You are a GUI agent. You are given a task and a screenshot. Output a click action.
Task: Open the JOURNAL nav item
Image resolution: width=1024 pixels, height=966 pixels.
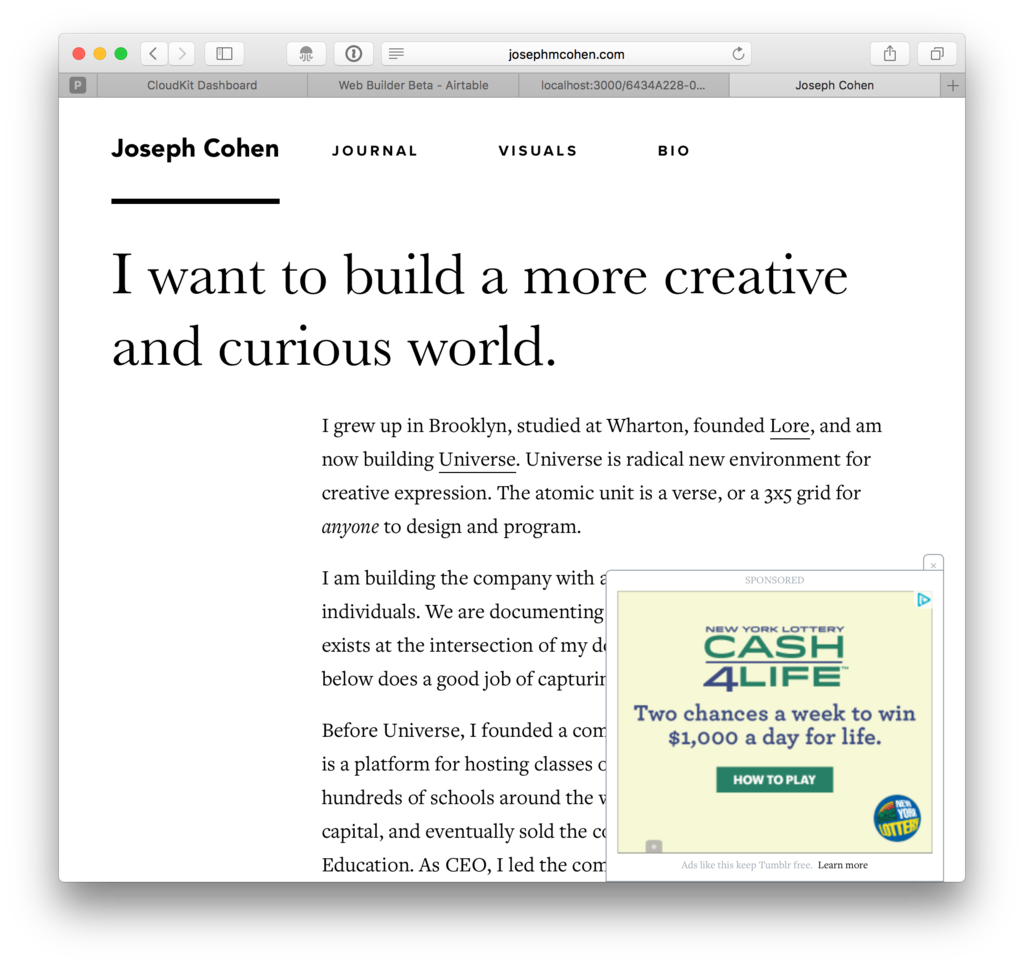[375, 151]
